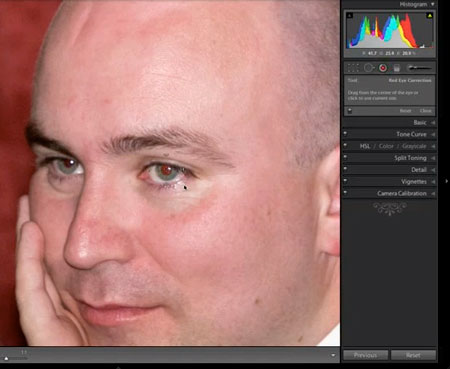Toggle the Red Eye tool panel switch
450x369 pixels.
350,111
